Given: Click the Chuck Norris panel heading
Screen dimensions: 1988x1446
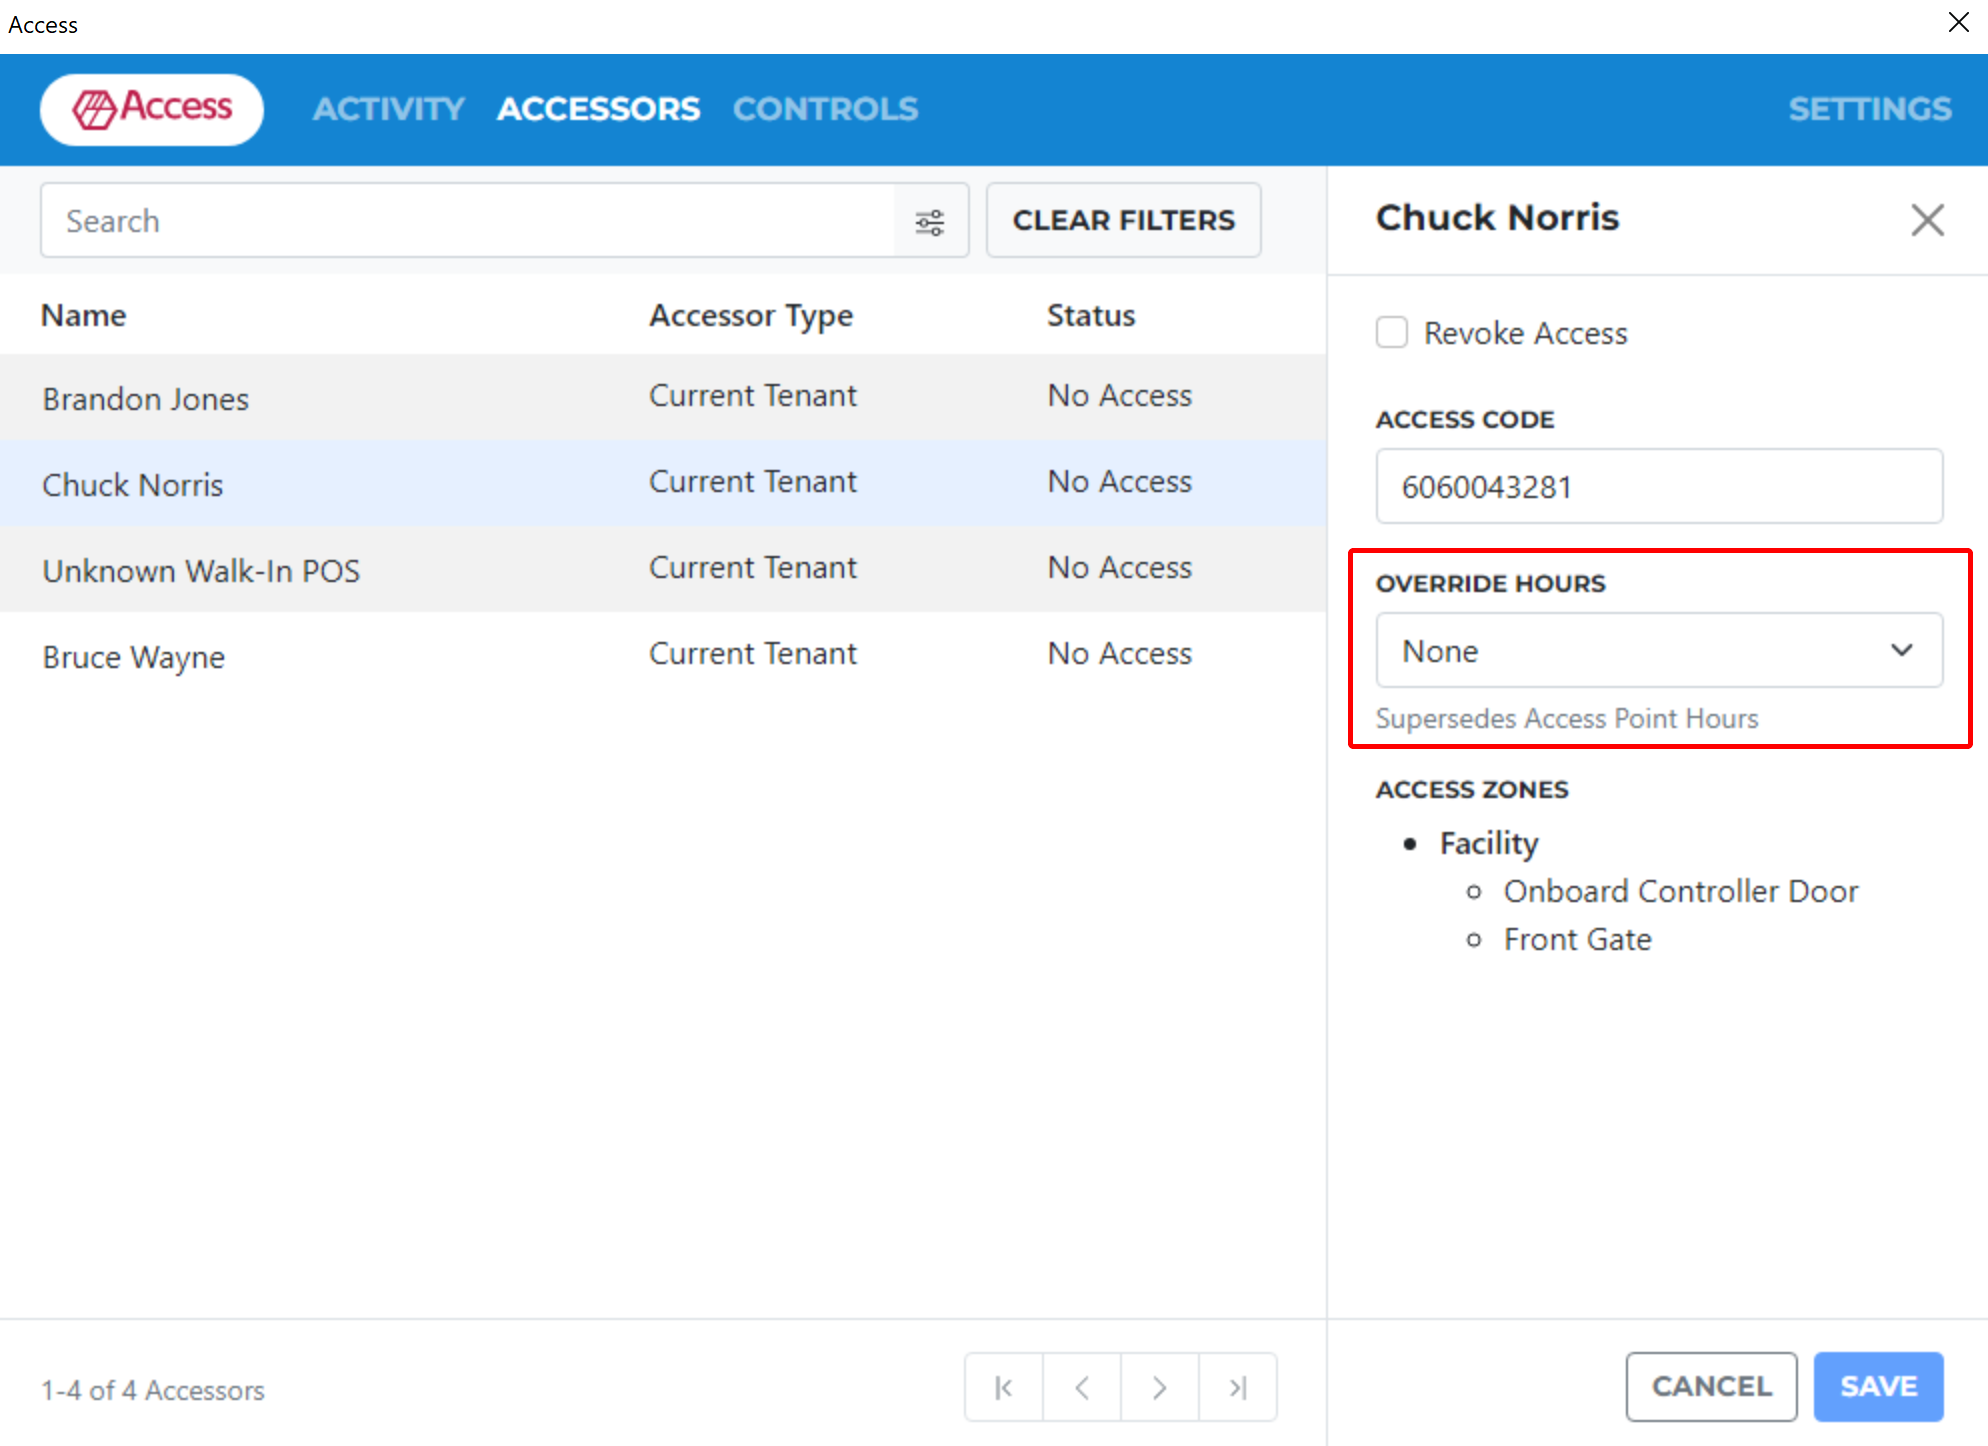Looking at the screenshot, I should click(x=1497, y=217).
